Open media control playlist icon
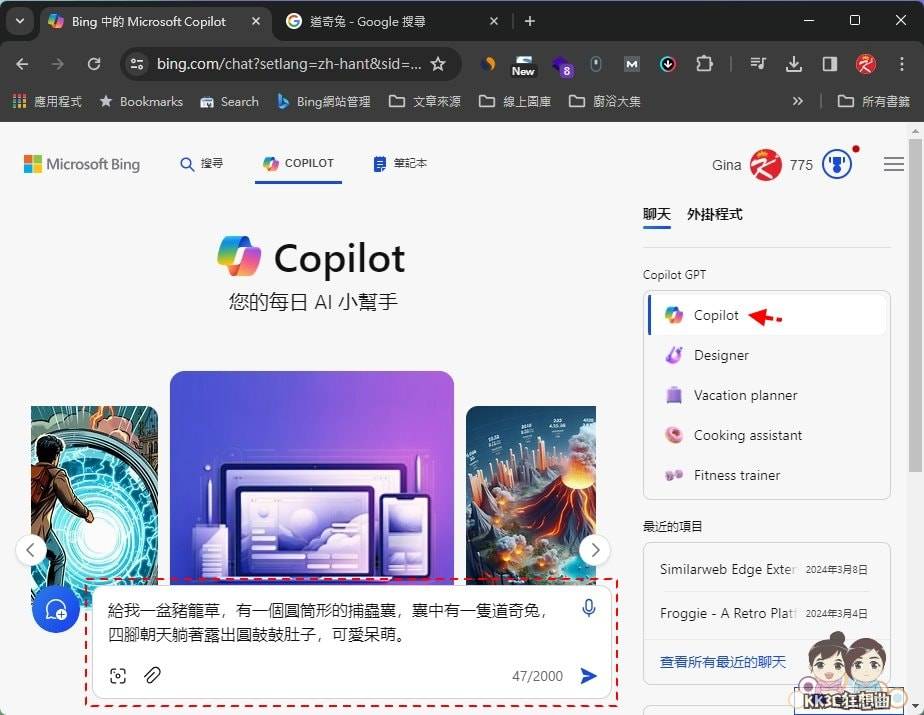Screen dimensions: 924x715 point(758,64)
